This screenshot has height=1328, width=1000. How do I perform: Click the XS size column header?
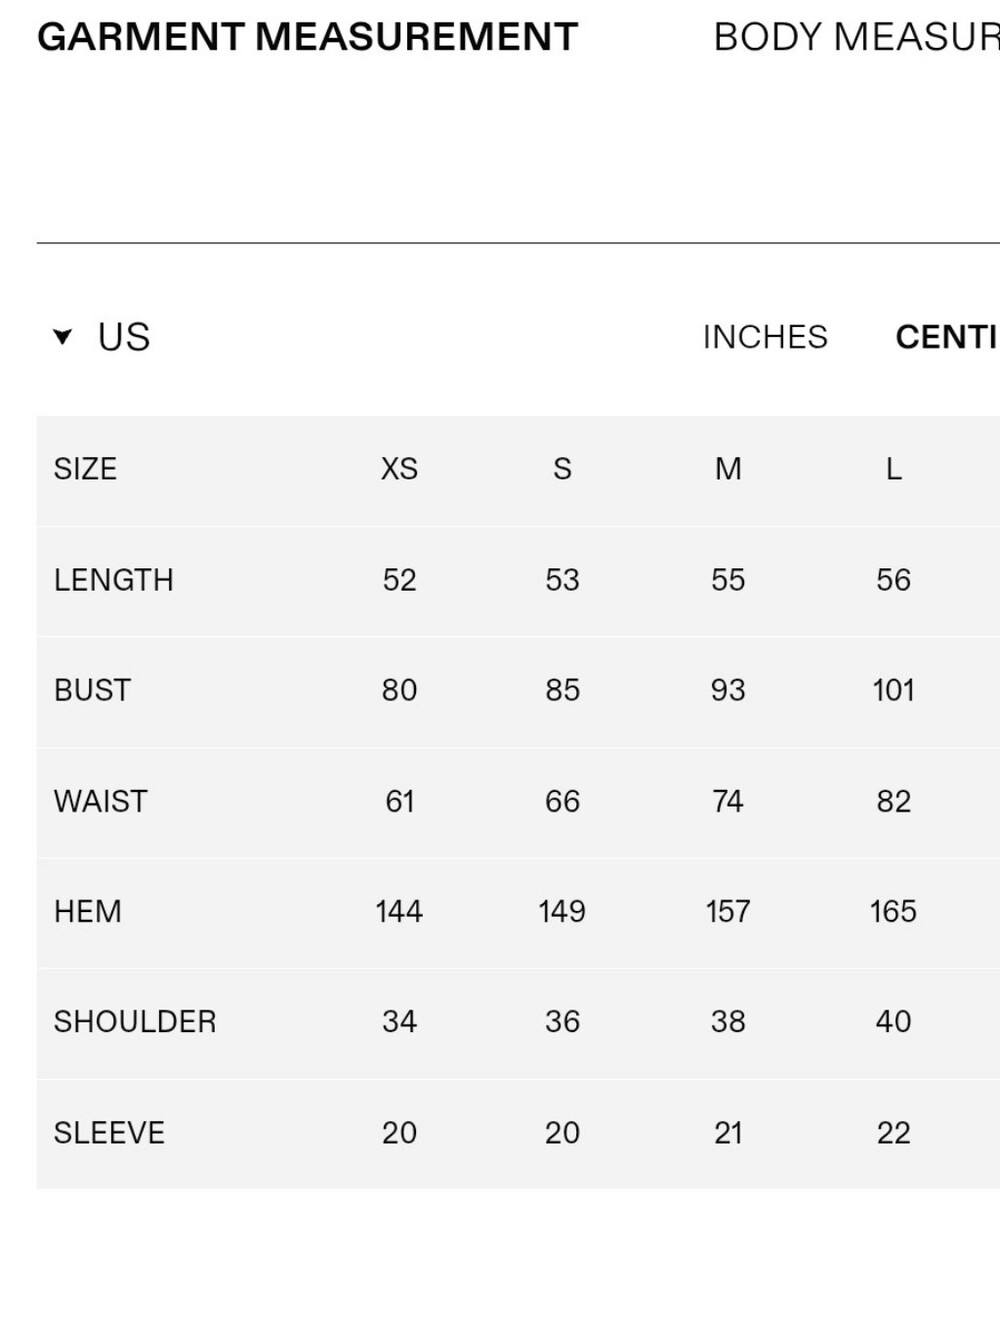399,469
